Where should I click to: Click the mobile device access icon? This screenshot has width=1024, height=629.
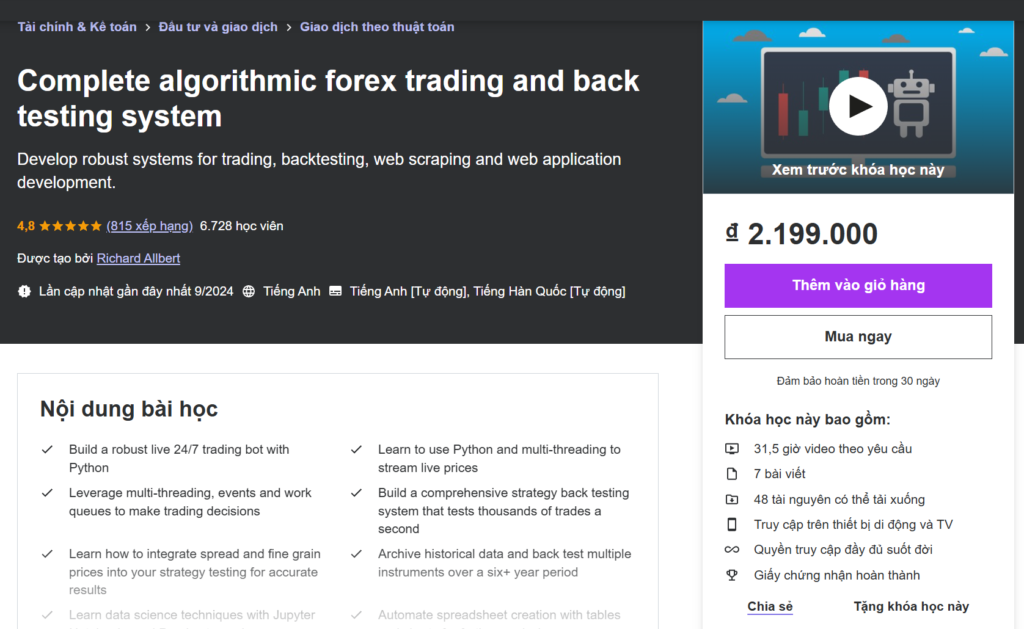(732, 525)
